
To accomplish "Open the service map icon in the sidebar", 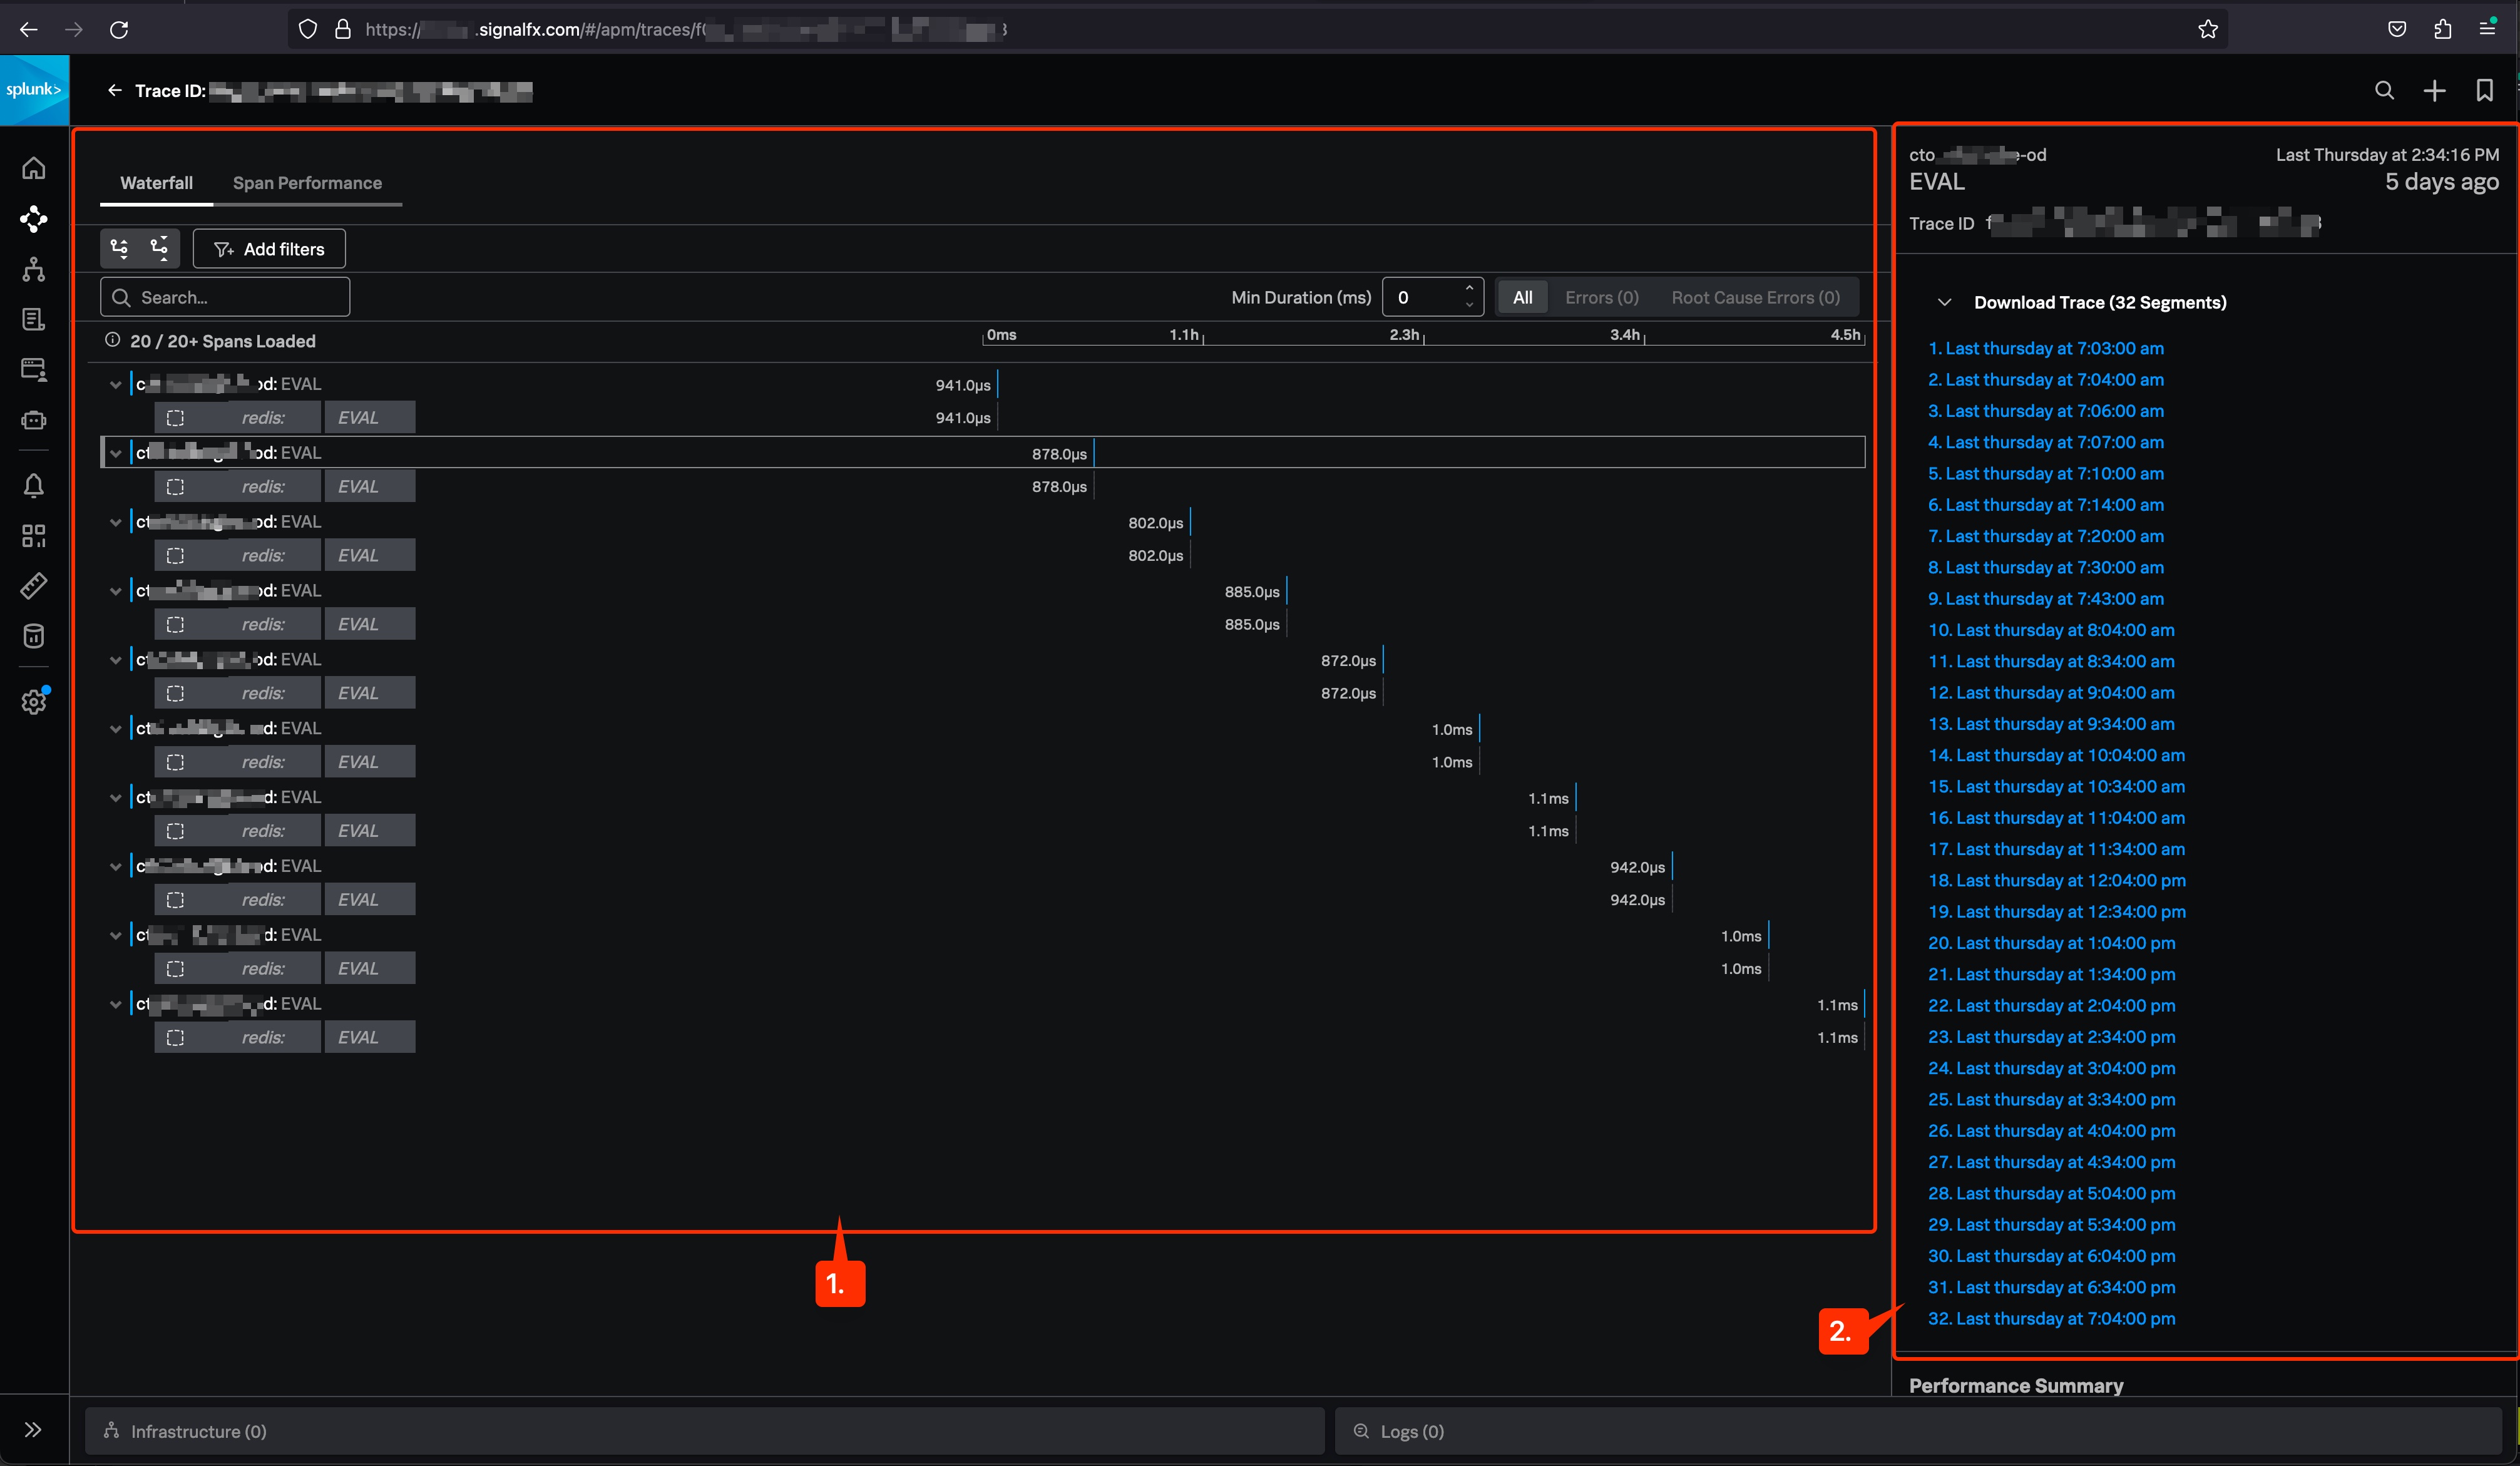I will pos(34,269).
